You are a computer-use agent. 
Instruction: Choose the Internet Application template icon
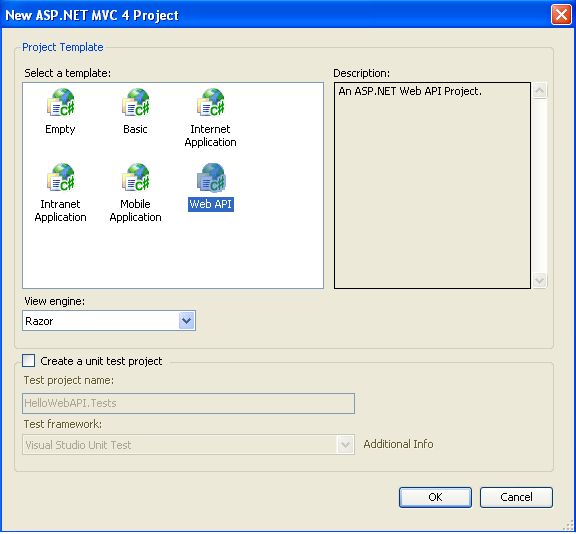coord(210,102)
